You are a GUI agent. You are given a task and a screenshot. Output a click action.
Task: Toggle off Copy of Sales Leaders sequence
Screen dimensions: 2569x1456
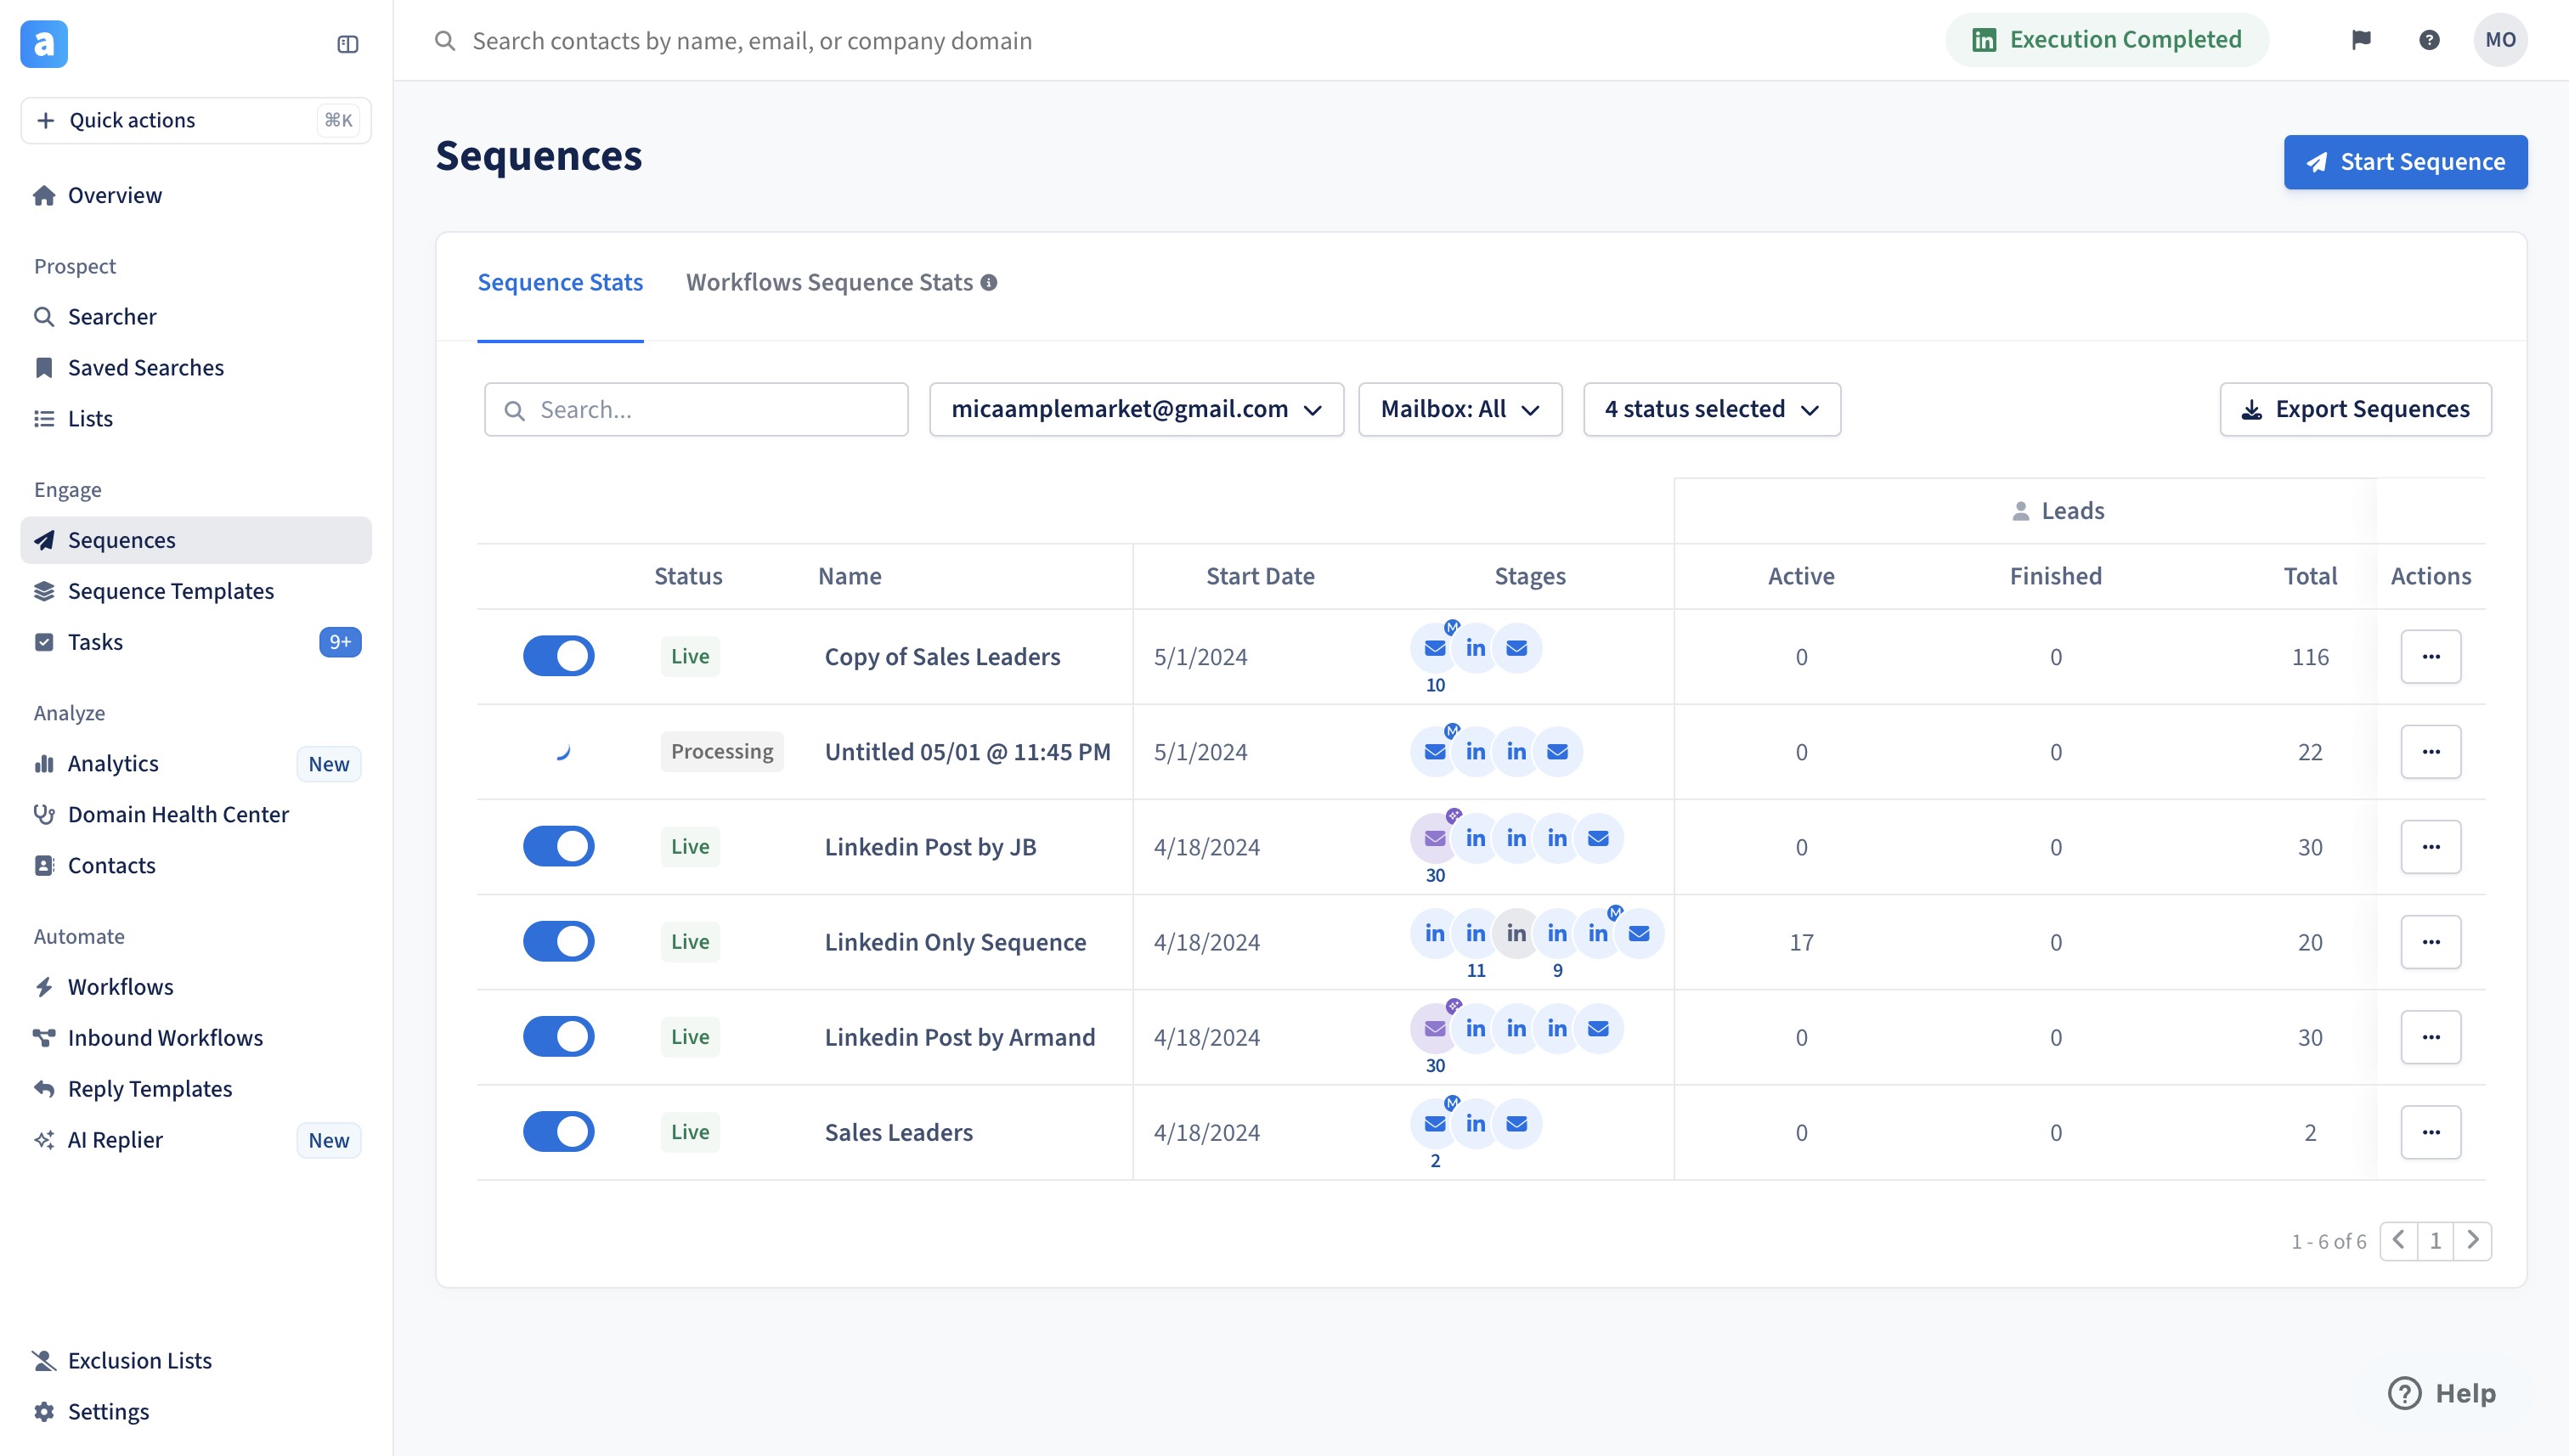coord(558,656)
